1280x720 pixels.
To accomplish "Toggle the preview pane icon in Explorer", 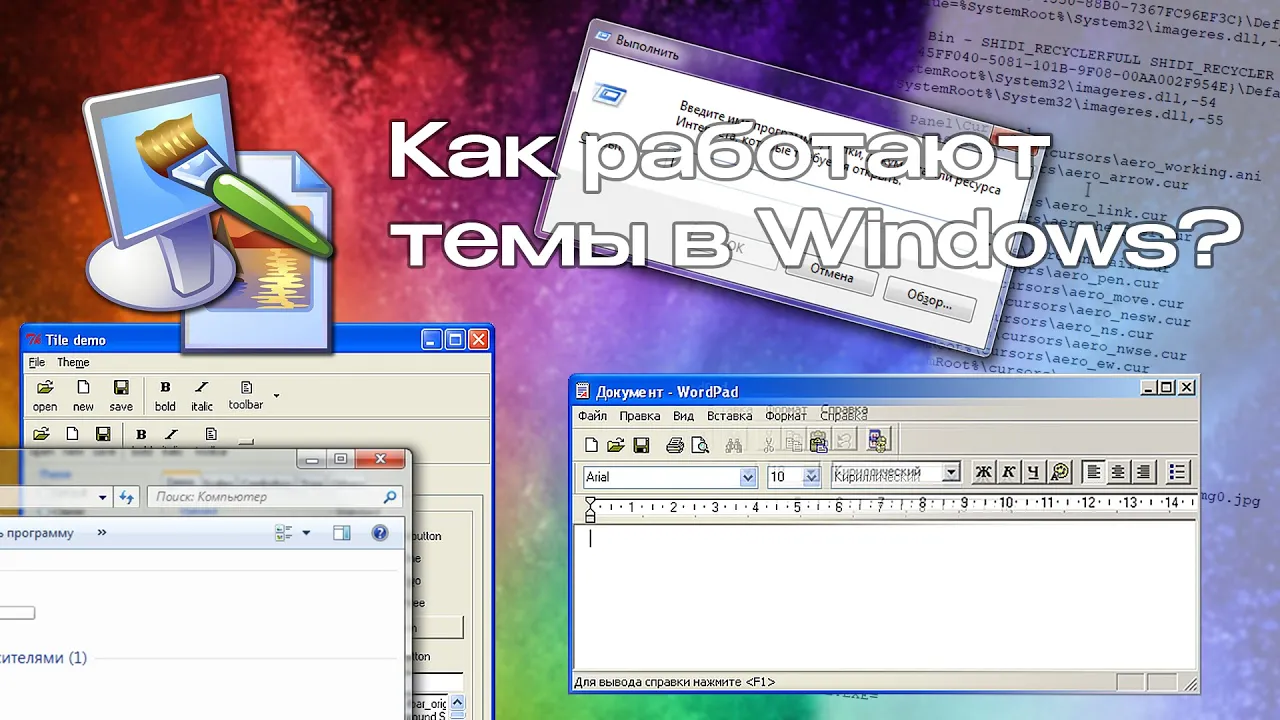I will [342, 533].
